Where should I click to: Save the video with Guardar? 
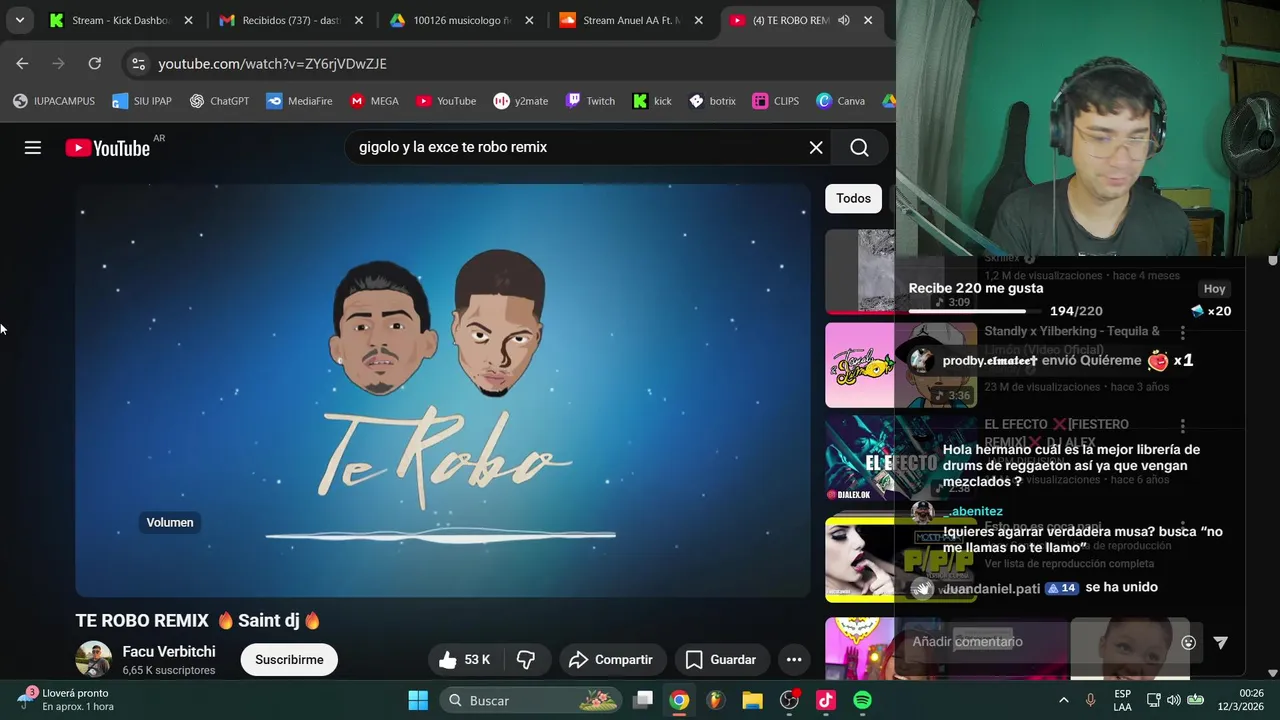(721, 660)
